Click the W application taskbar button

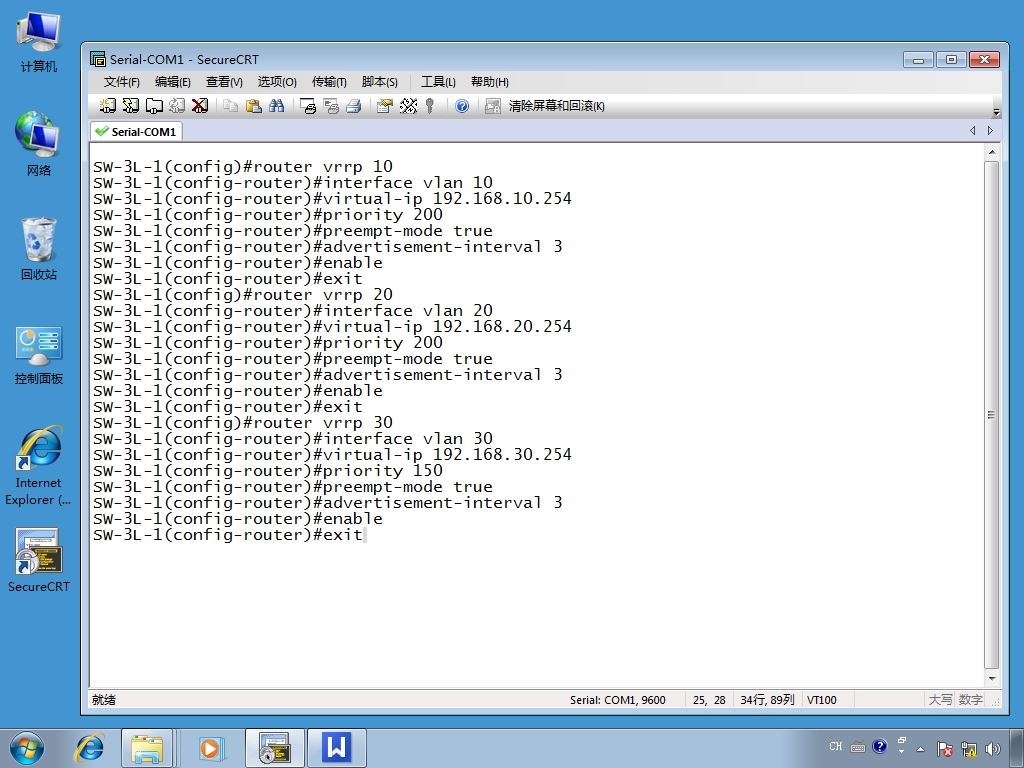(x=337, y=748)
